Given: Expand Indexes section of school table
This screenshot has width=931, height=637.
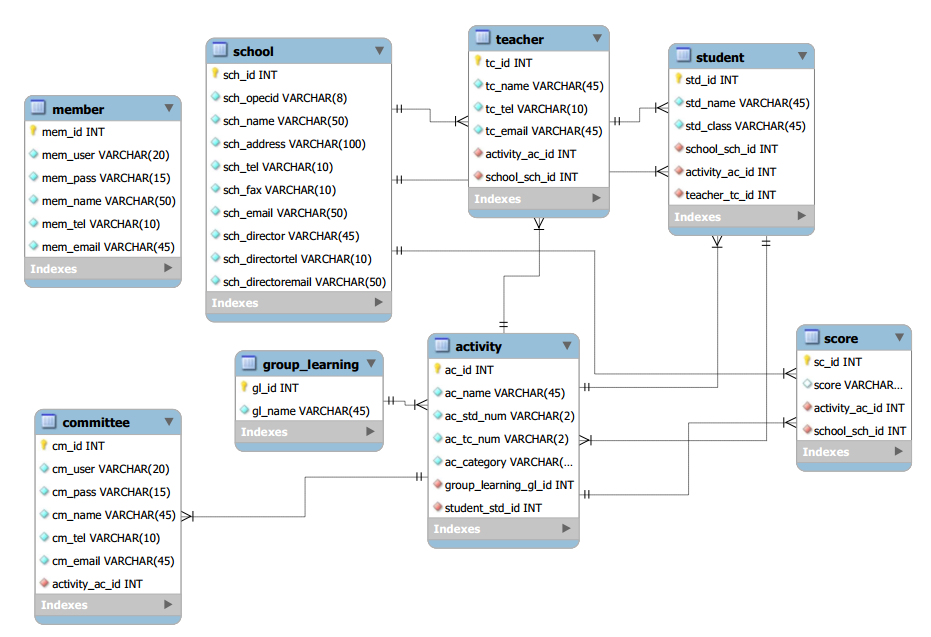Looking at the screenshot, I should coord(379,302).
